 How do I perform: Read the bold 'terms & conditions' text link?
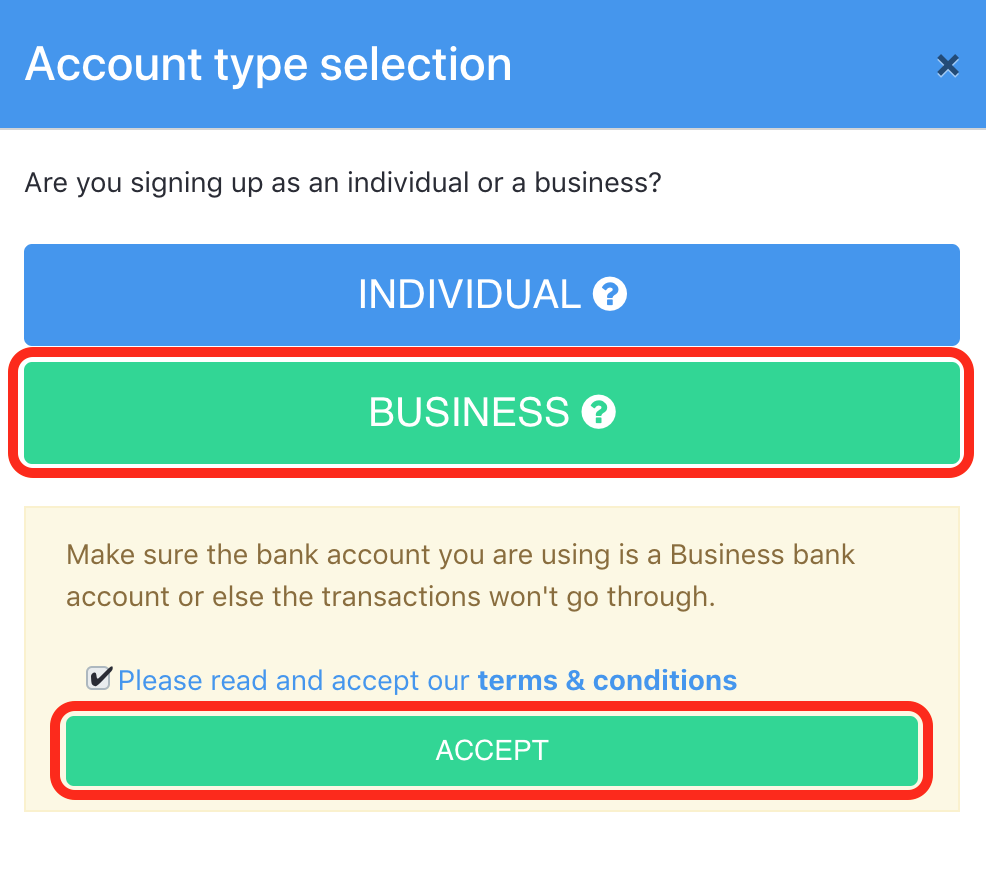coord(607,681)
